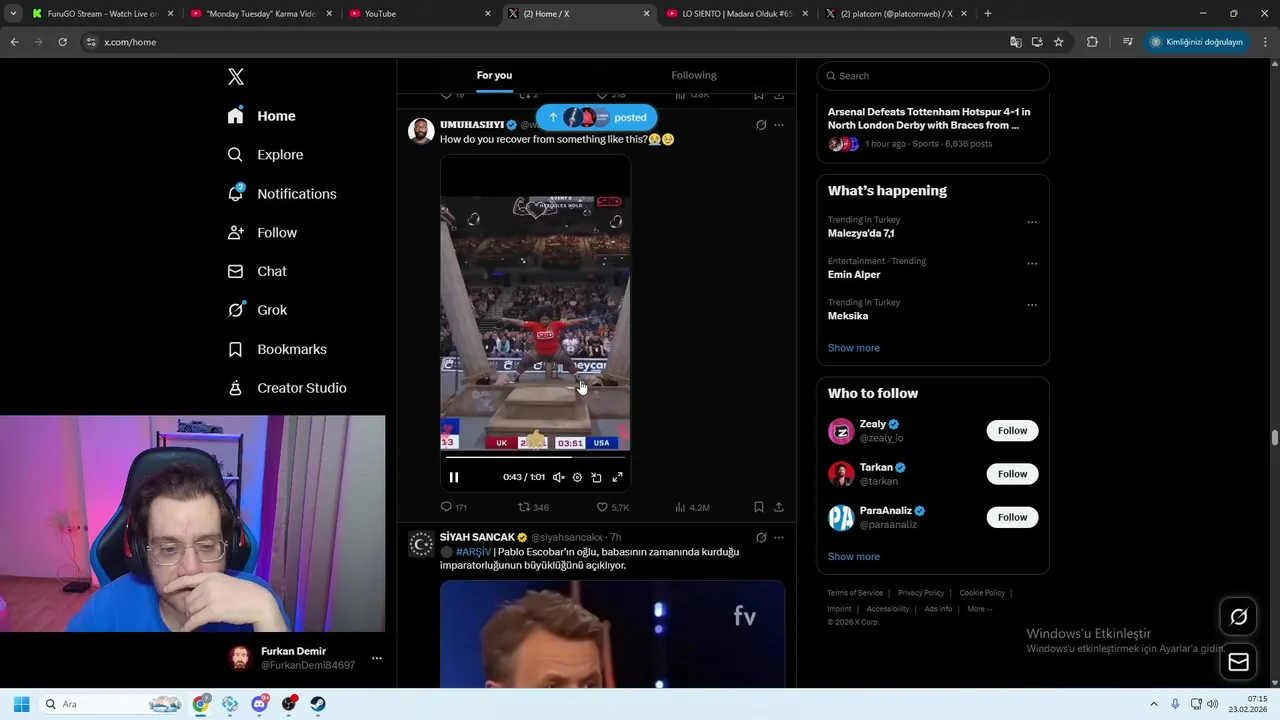Bookmark the UMUHASHYI post
The width and height of the screenshot is (1280, 720).
759,507
